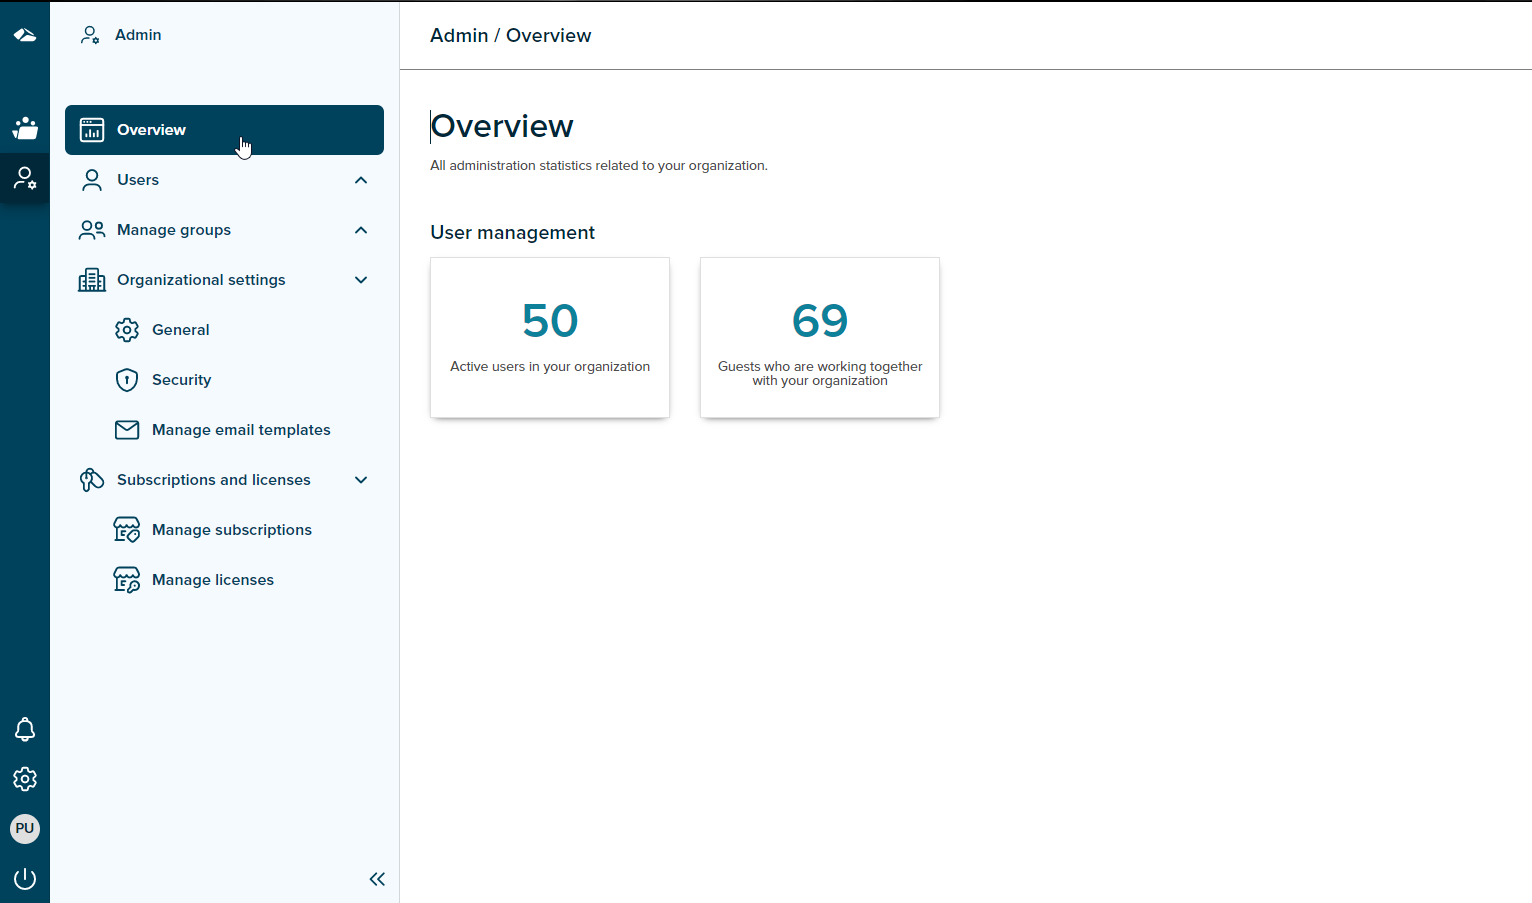
Task: Collapse the Users section chevron
Action: tap(360, 180)
